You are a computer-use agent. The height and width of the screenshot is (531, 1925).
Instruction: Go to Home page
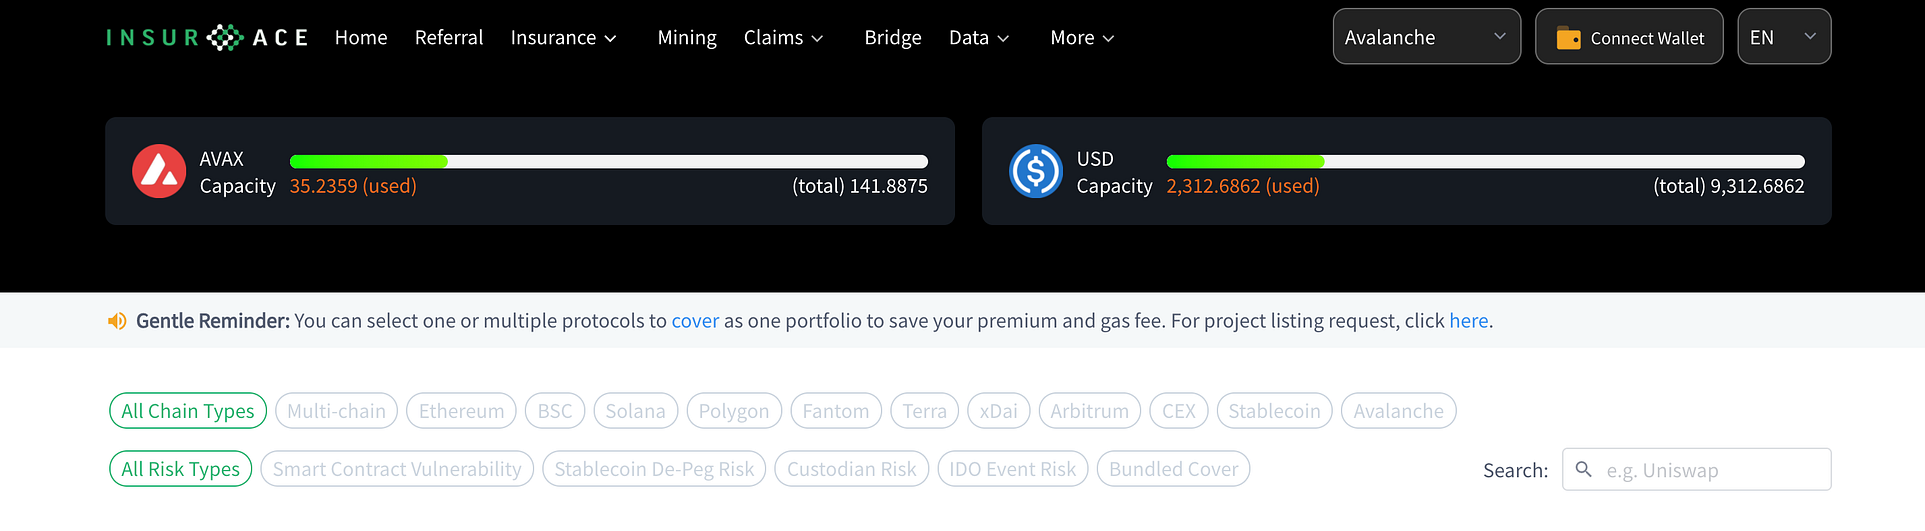click(x=361, y=38)
